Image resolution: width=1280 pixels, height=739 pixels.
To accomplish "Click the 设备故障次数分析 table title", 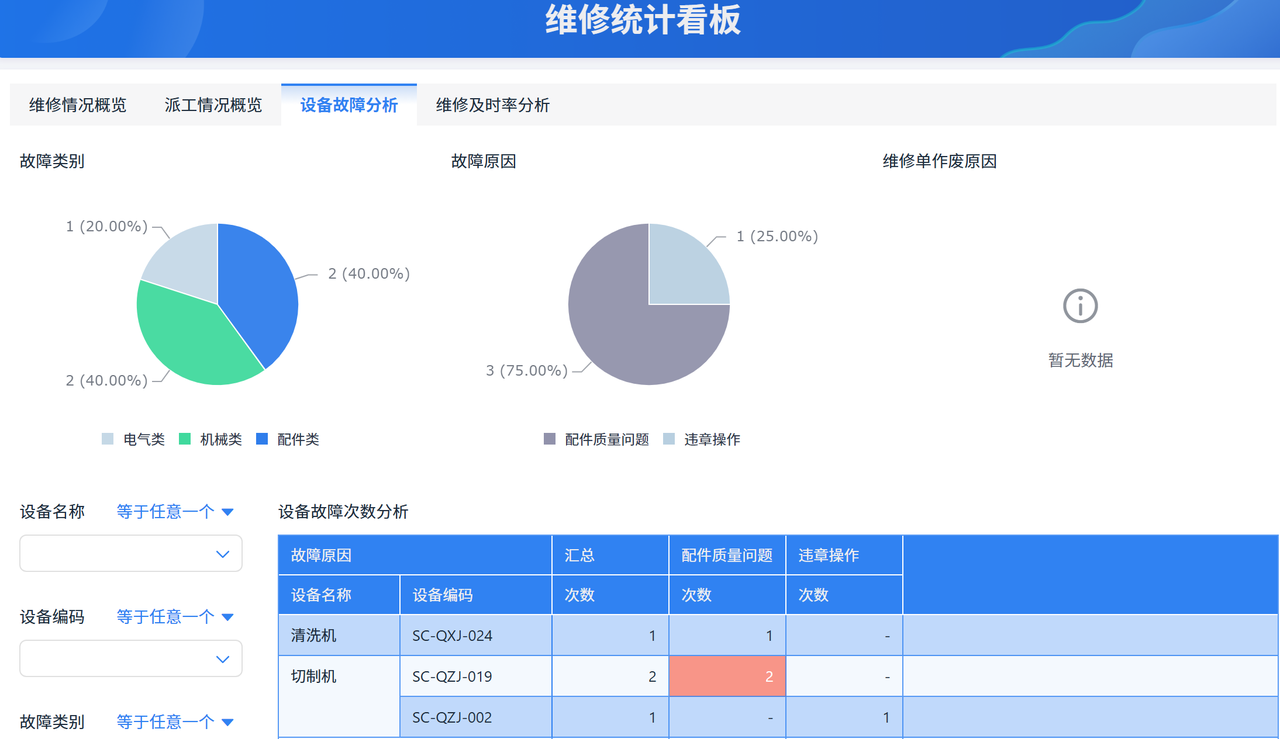I will coord(343,512).
